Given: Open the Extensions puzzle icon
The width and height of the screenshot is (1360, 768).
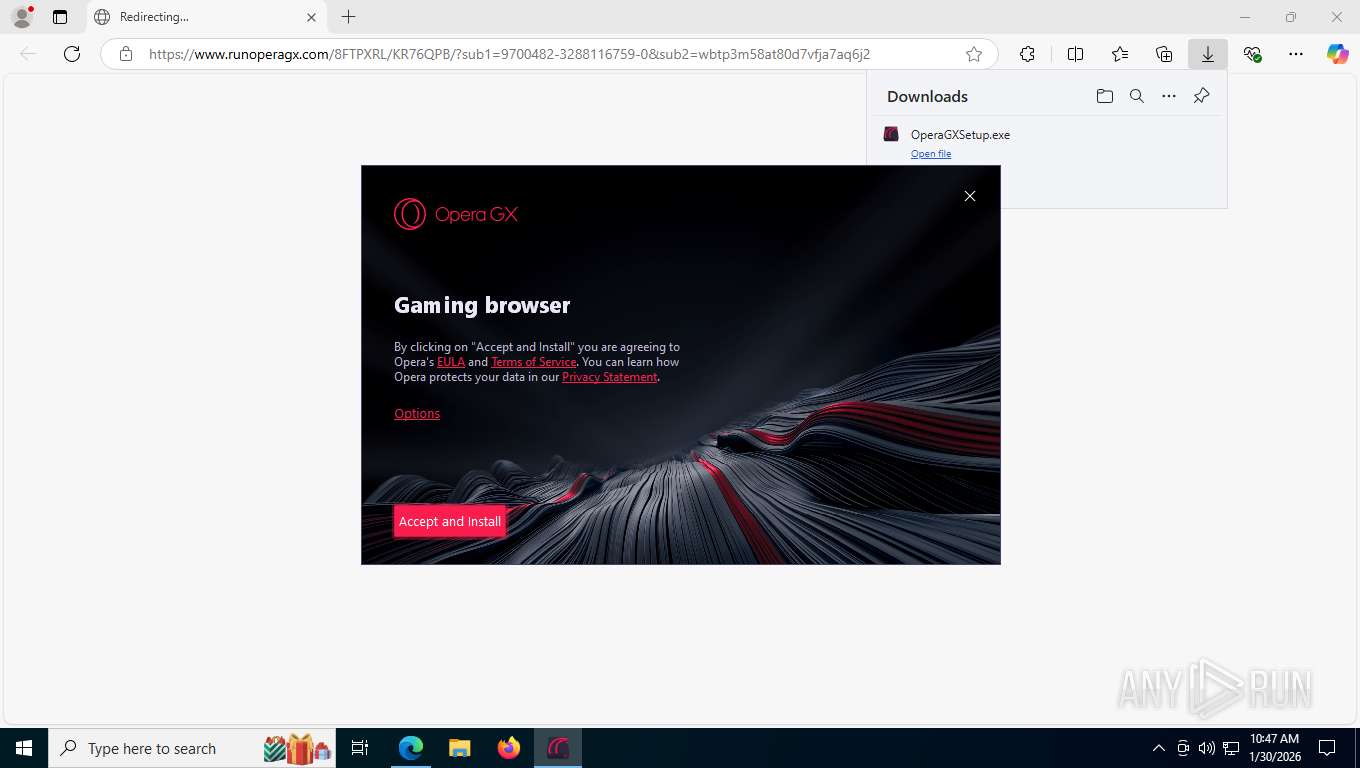Looking at the screenshot, I should [x=1027, y=54].
